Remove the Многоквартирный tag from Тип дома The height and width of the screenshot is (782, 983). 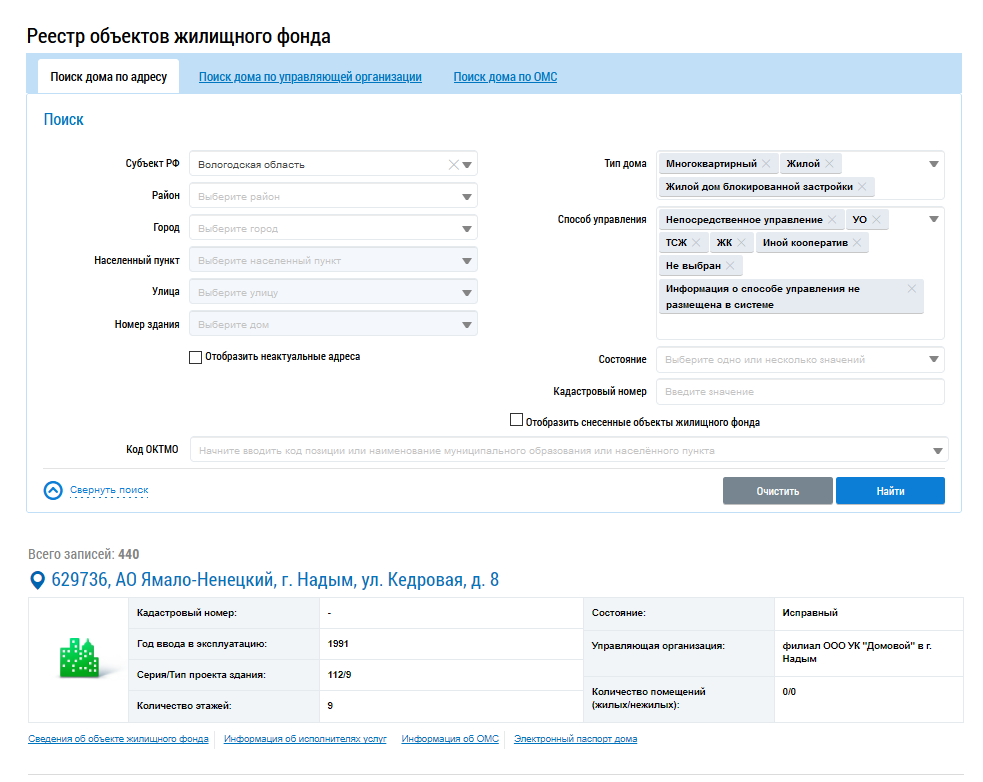pyautogui.click(x=766, y=164)
